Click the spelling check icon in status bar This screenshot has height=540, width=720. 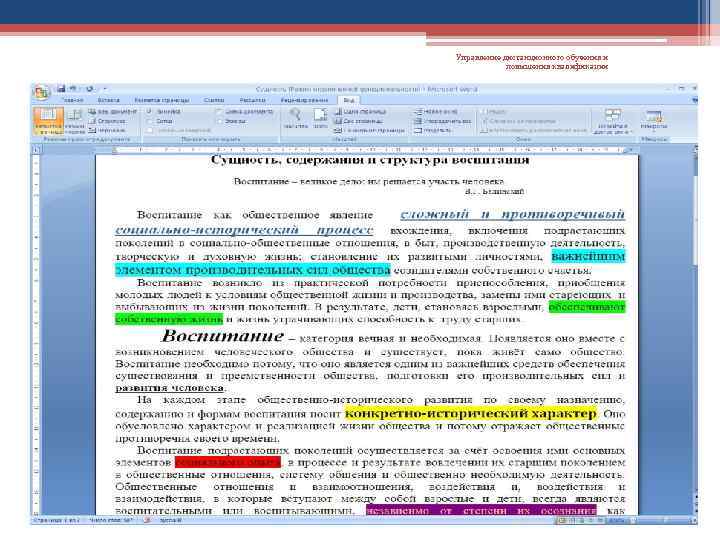coord(147,520)
